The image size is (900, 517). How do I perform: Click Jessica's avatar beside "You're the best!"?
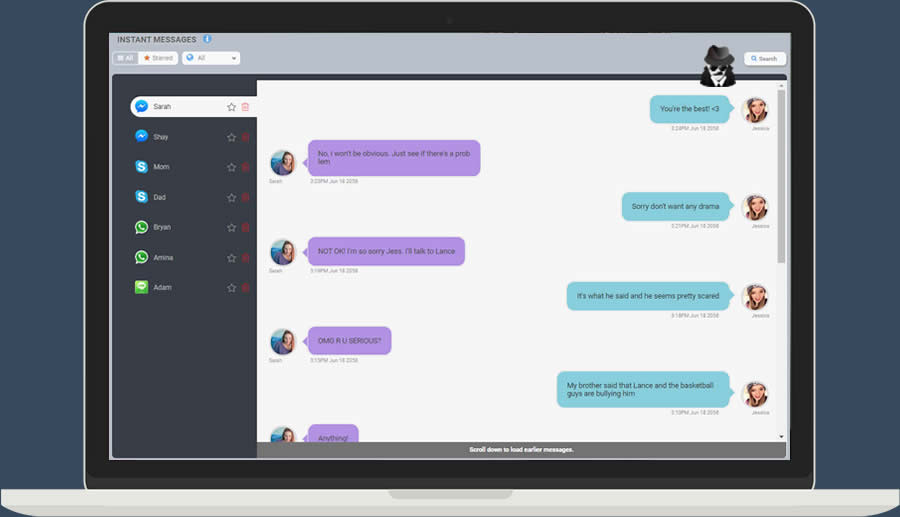[x=755, y=110]
